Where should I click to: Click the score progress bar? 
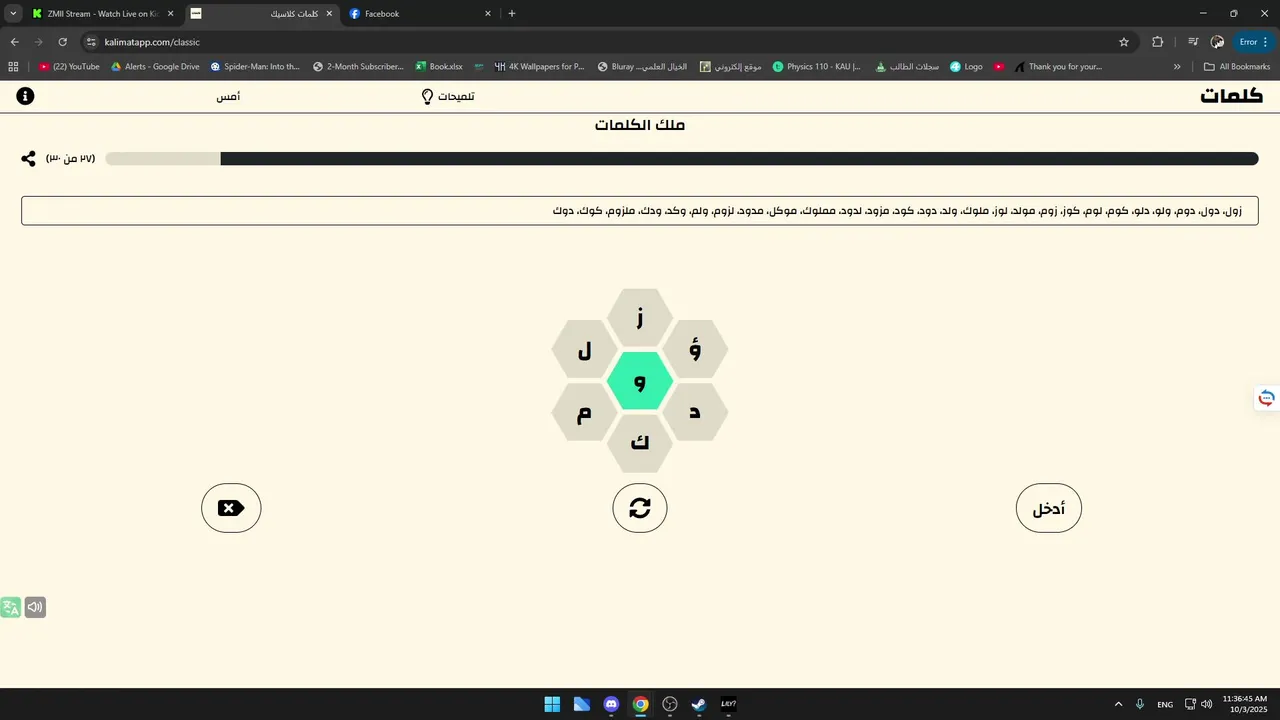682,159
